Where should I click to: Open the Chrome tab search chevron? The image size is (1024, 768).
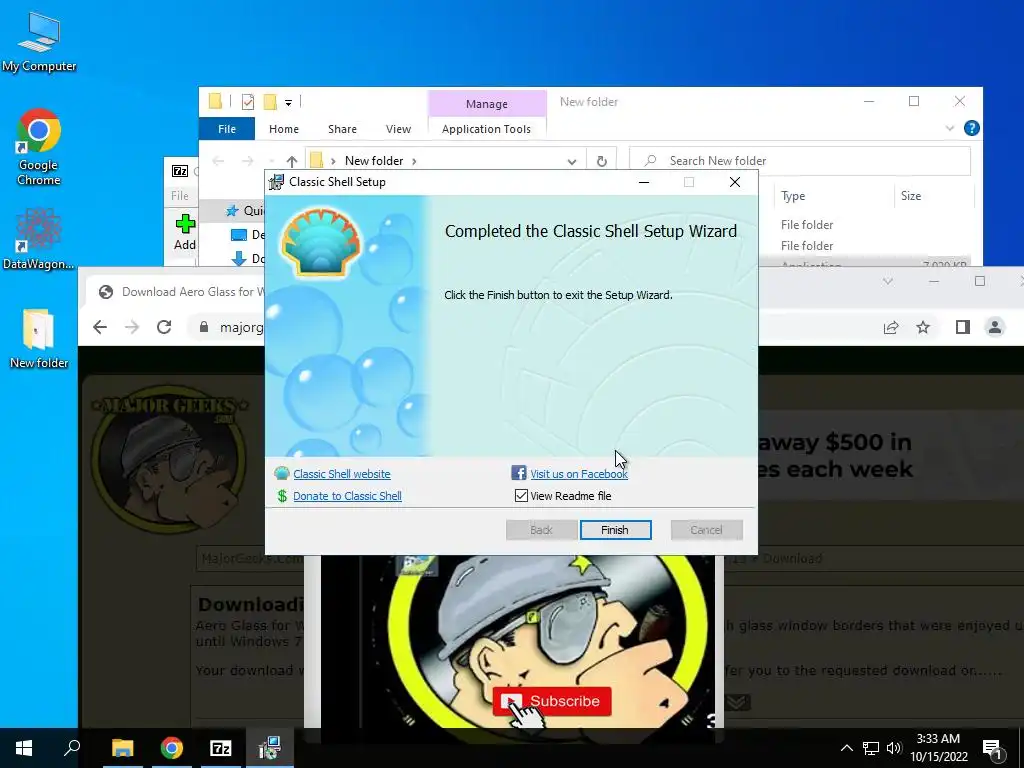point(888,281)
